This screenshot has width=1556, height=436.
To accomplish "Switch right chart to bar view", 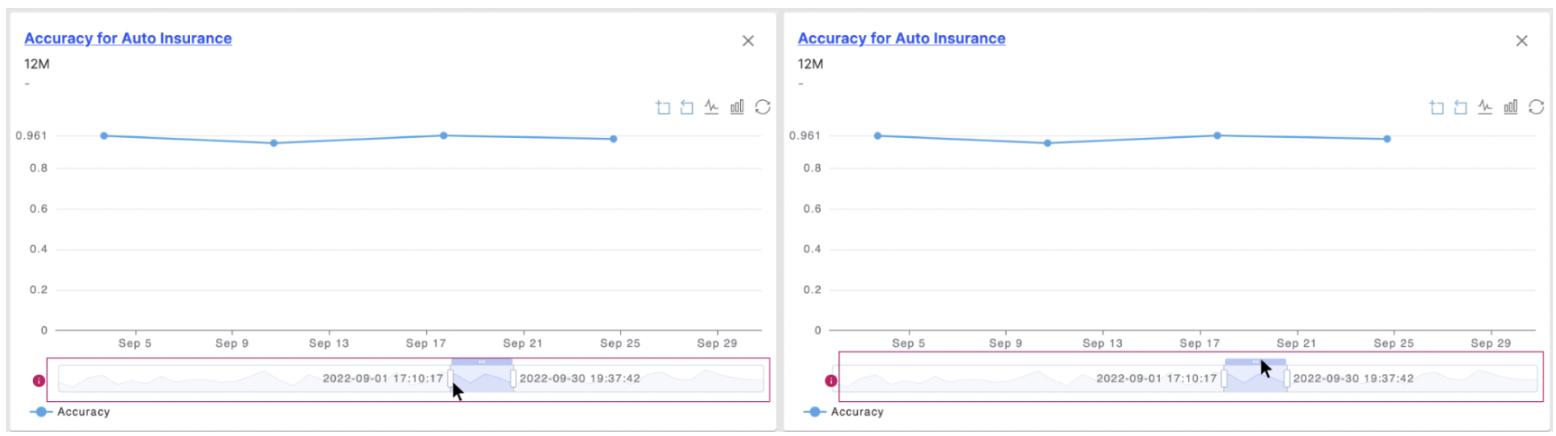I will (x=1511, y=107).
